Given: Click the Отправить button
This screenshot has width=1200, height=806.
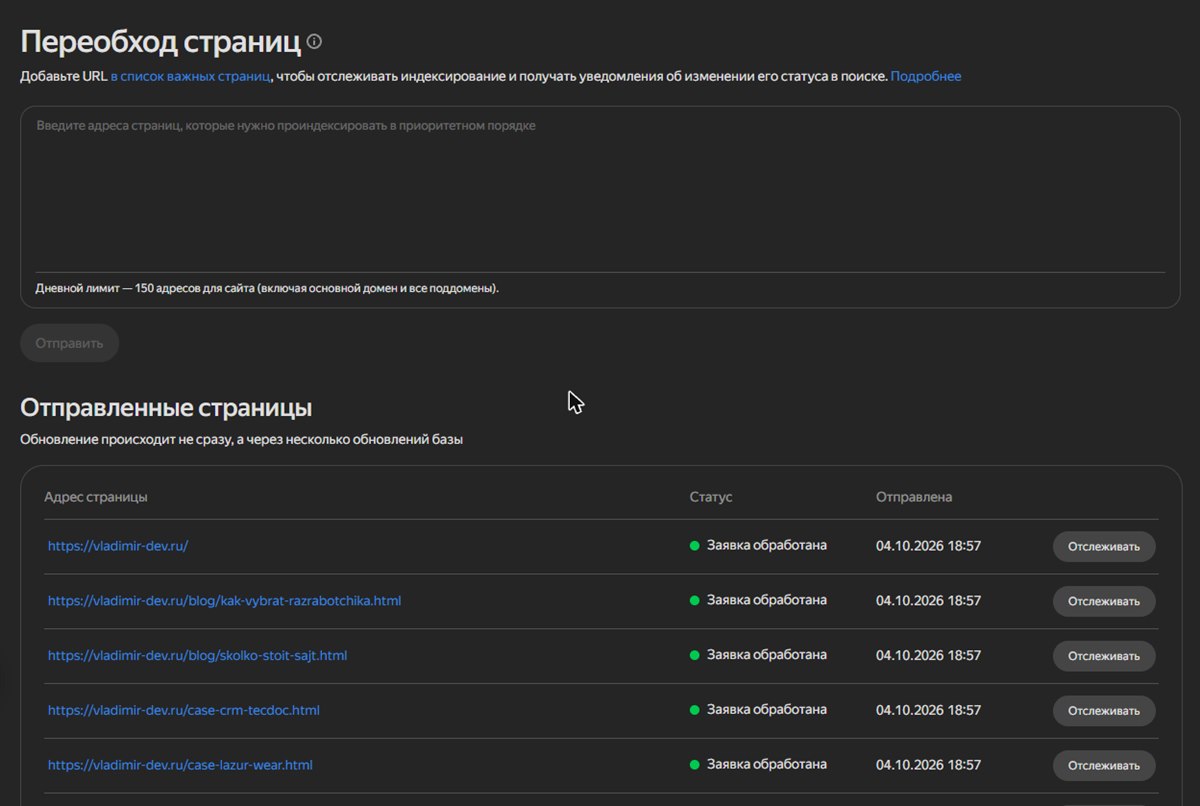Looking at the screenshot, I should [70, 343].
